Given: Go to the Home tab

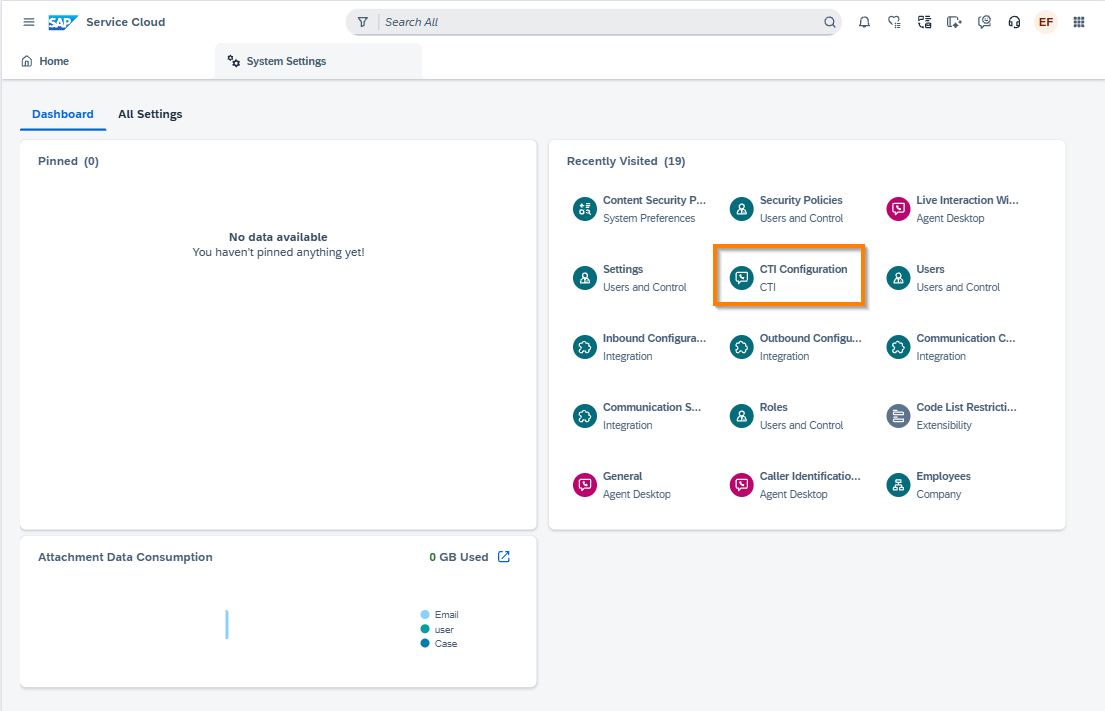Looking at the screenshot, I should point(45,61).
